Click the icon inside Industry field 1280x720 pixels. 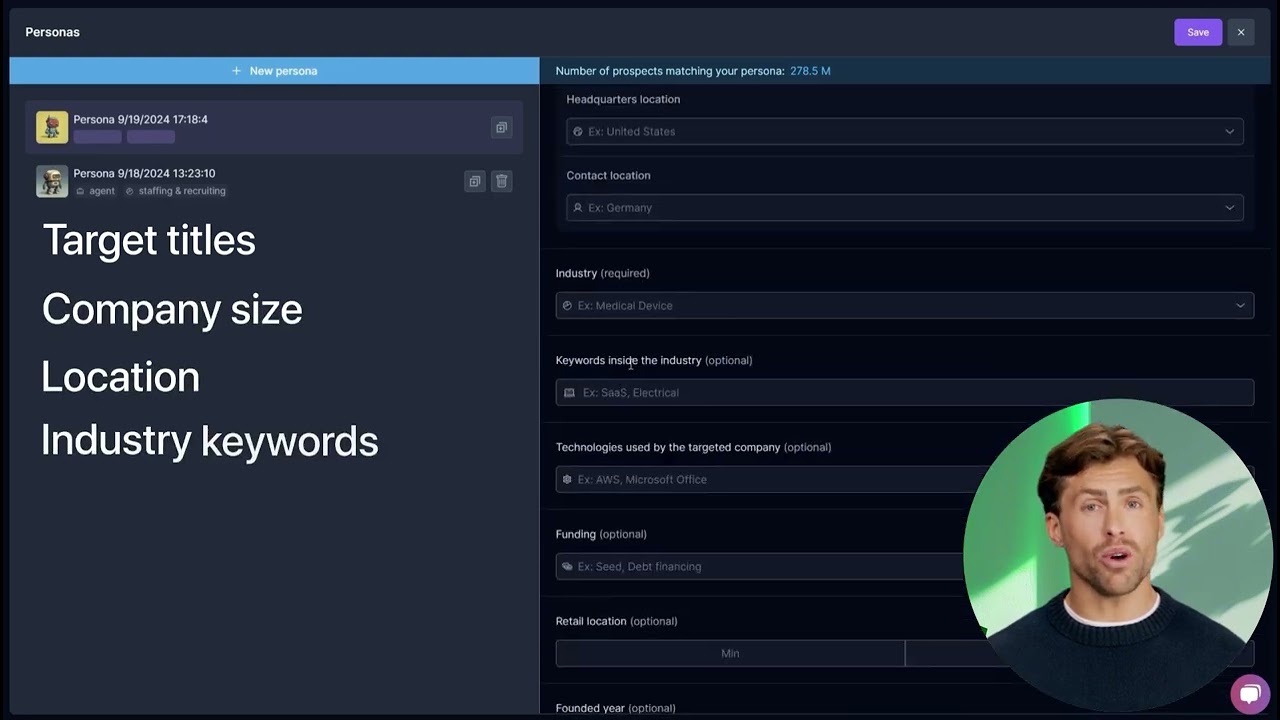click(567, 305)
